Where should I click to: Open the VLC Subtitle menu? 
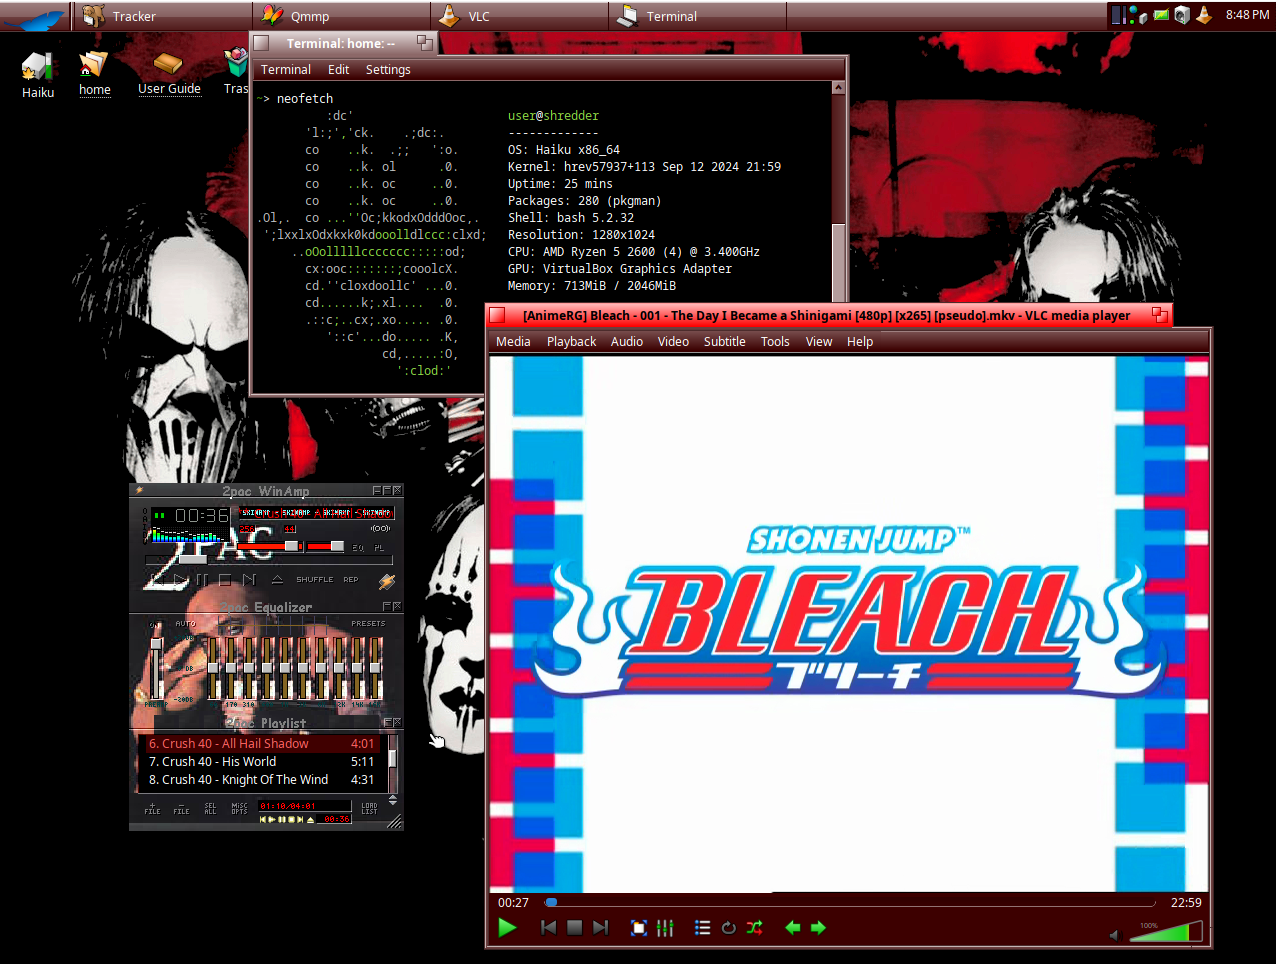(x=724, y=342)
